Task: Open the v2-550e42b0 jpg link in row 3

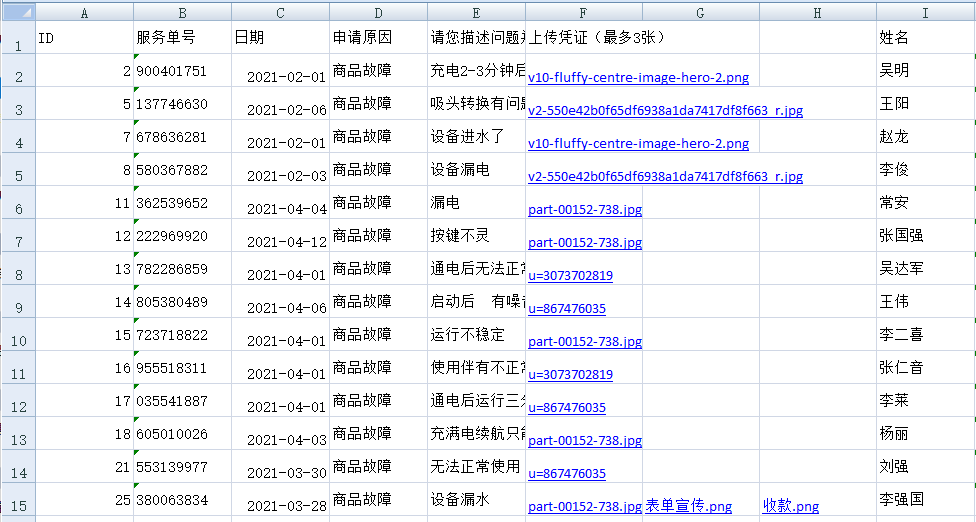Action: point(665,110)
